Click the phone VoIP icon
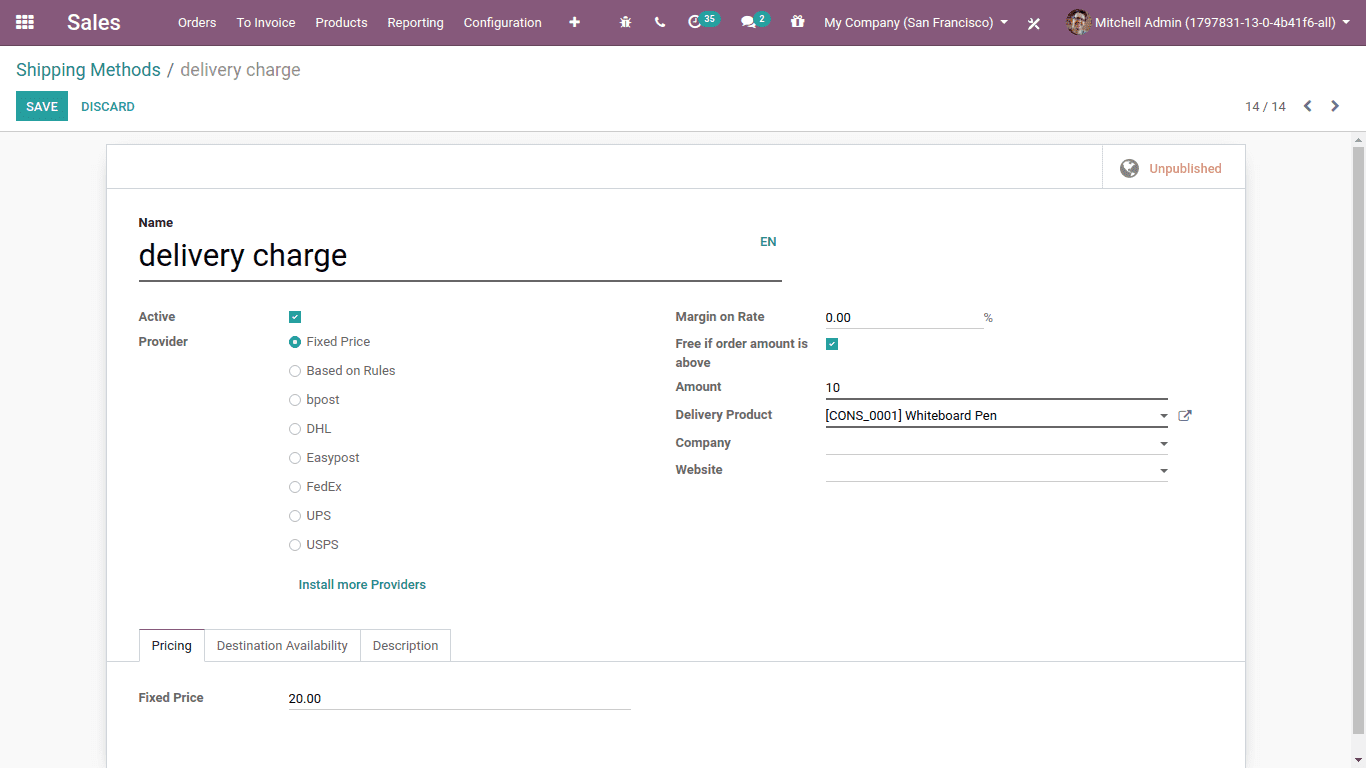Screen dimensions: 1366x768 tap(660, 22)
